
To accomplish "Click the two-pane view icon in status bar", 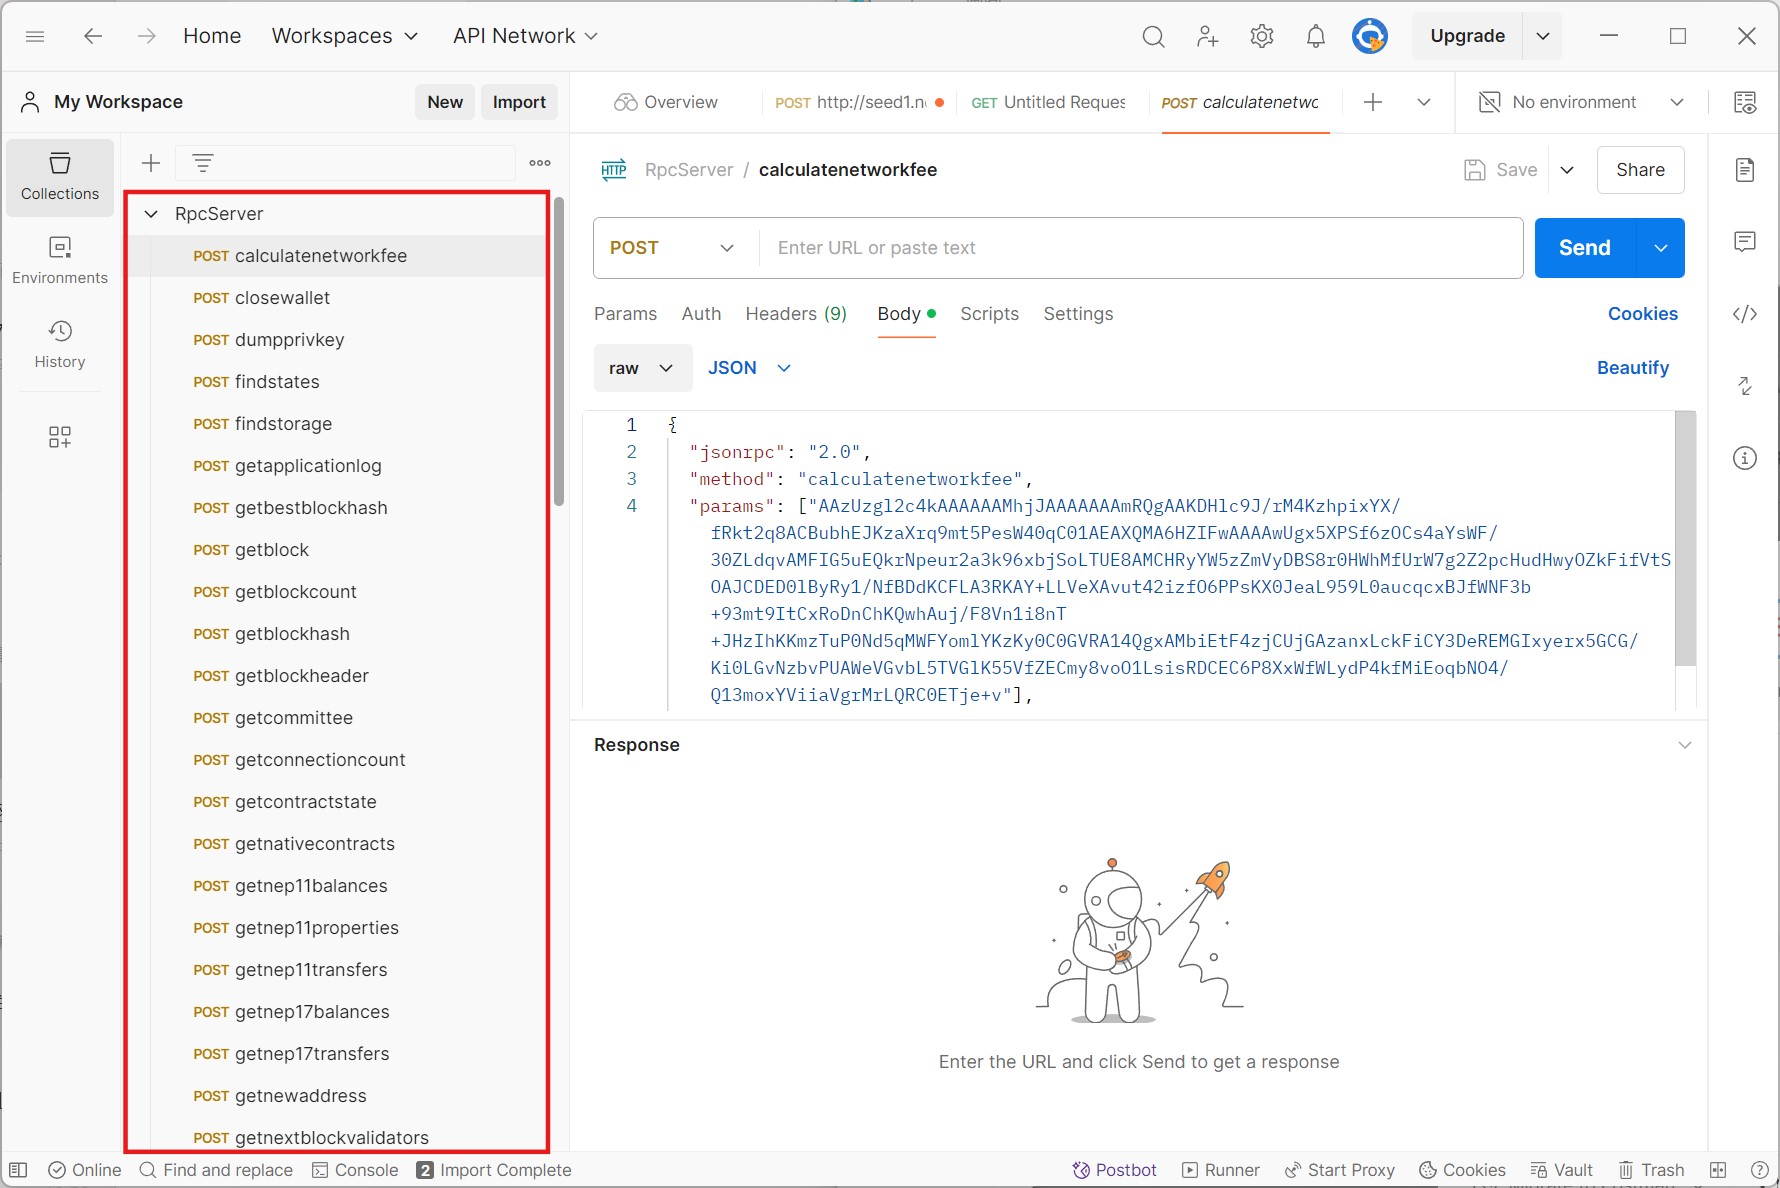I will point(1718,1170).
